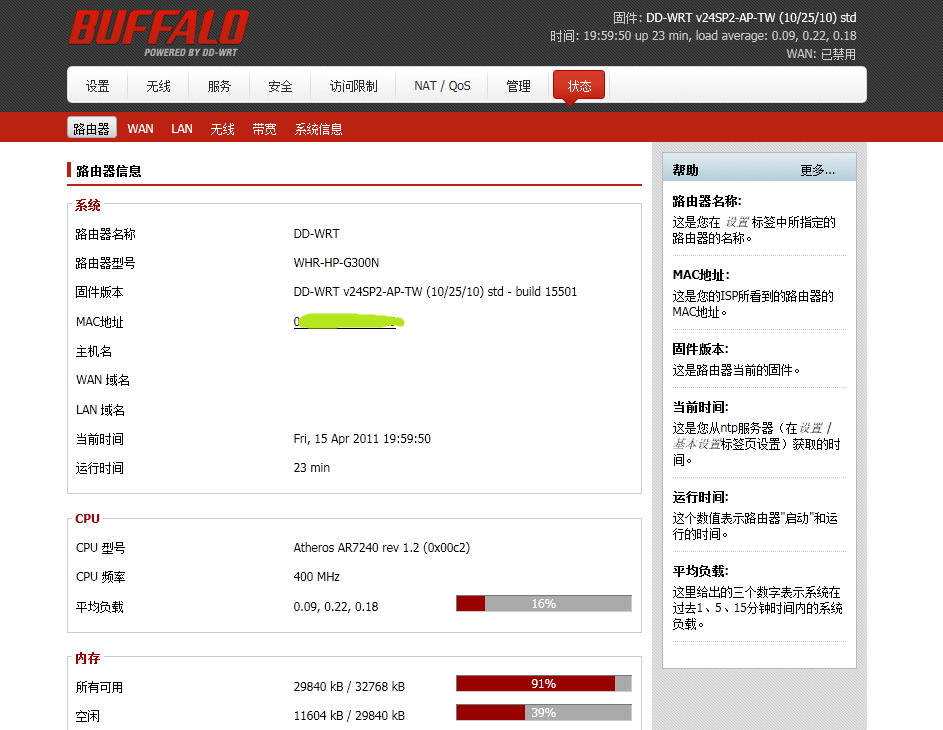Click the 11604 kB / 29840 kB value

point(349,716)
